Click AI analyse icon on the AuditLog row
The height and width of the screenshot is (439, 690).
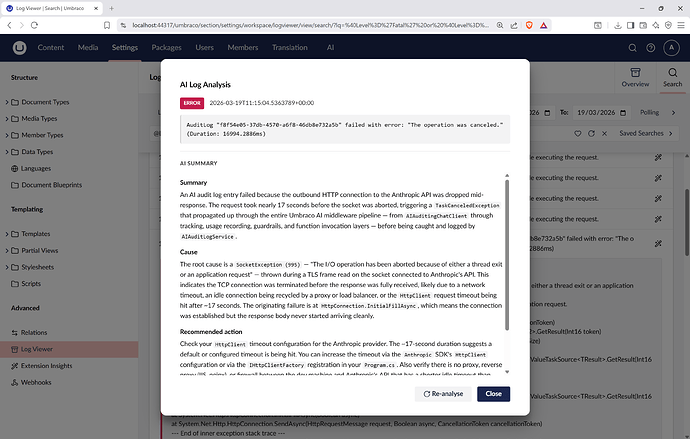(658, 243)
